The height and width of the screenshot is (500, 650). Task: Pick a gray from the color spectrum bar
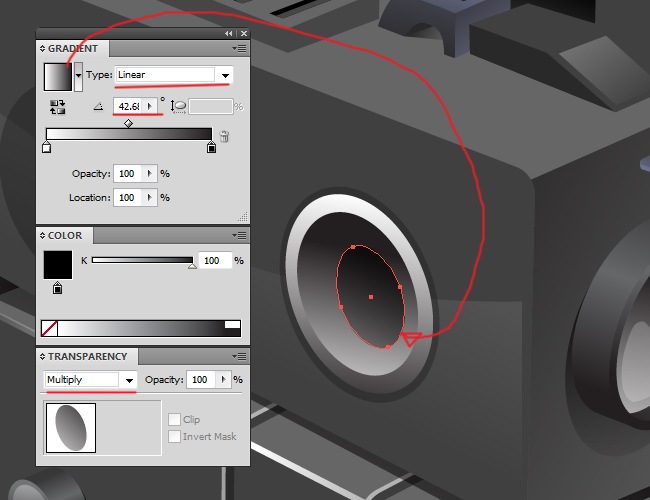141,328
